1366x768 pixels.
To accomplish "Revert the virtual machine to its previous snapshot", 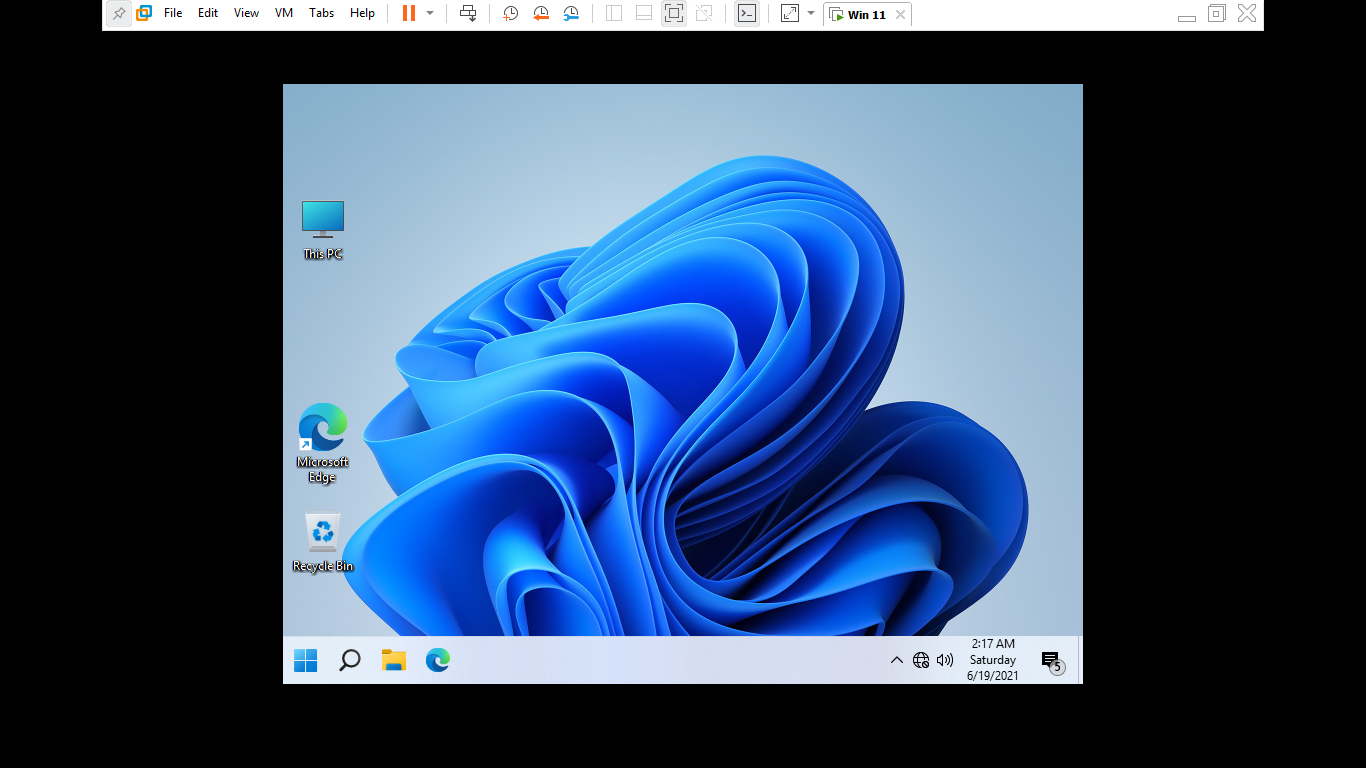I will coord(541,14).
